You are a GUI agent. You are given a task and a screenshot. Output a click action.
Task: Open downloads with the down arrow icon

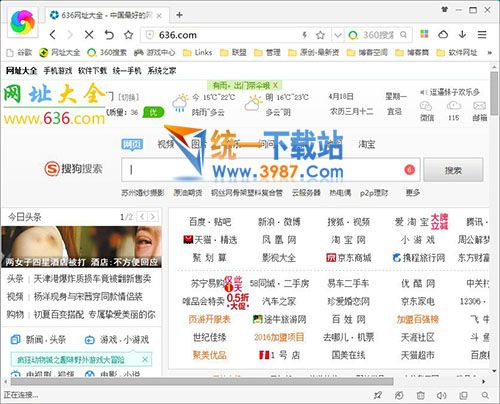click(x=462, y=34)
